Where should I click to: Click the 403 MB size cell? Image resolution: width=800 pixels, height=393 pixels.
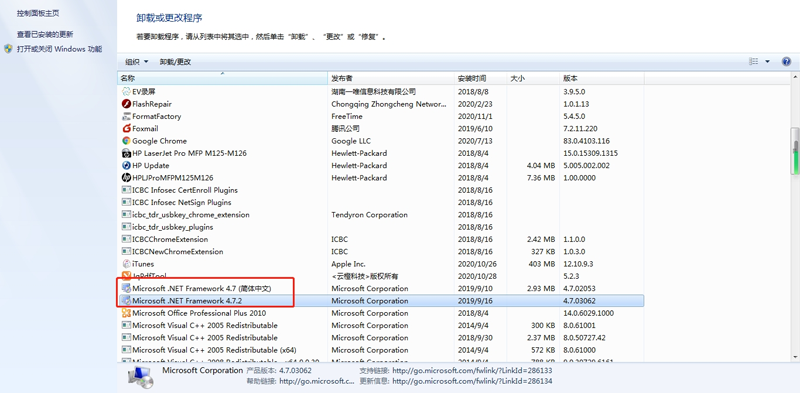click(x=541, y=264)
